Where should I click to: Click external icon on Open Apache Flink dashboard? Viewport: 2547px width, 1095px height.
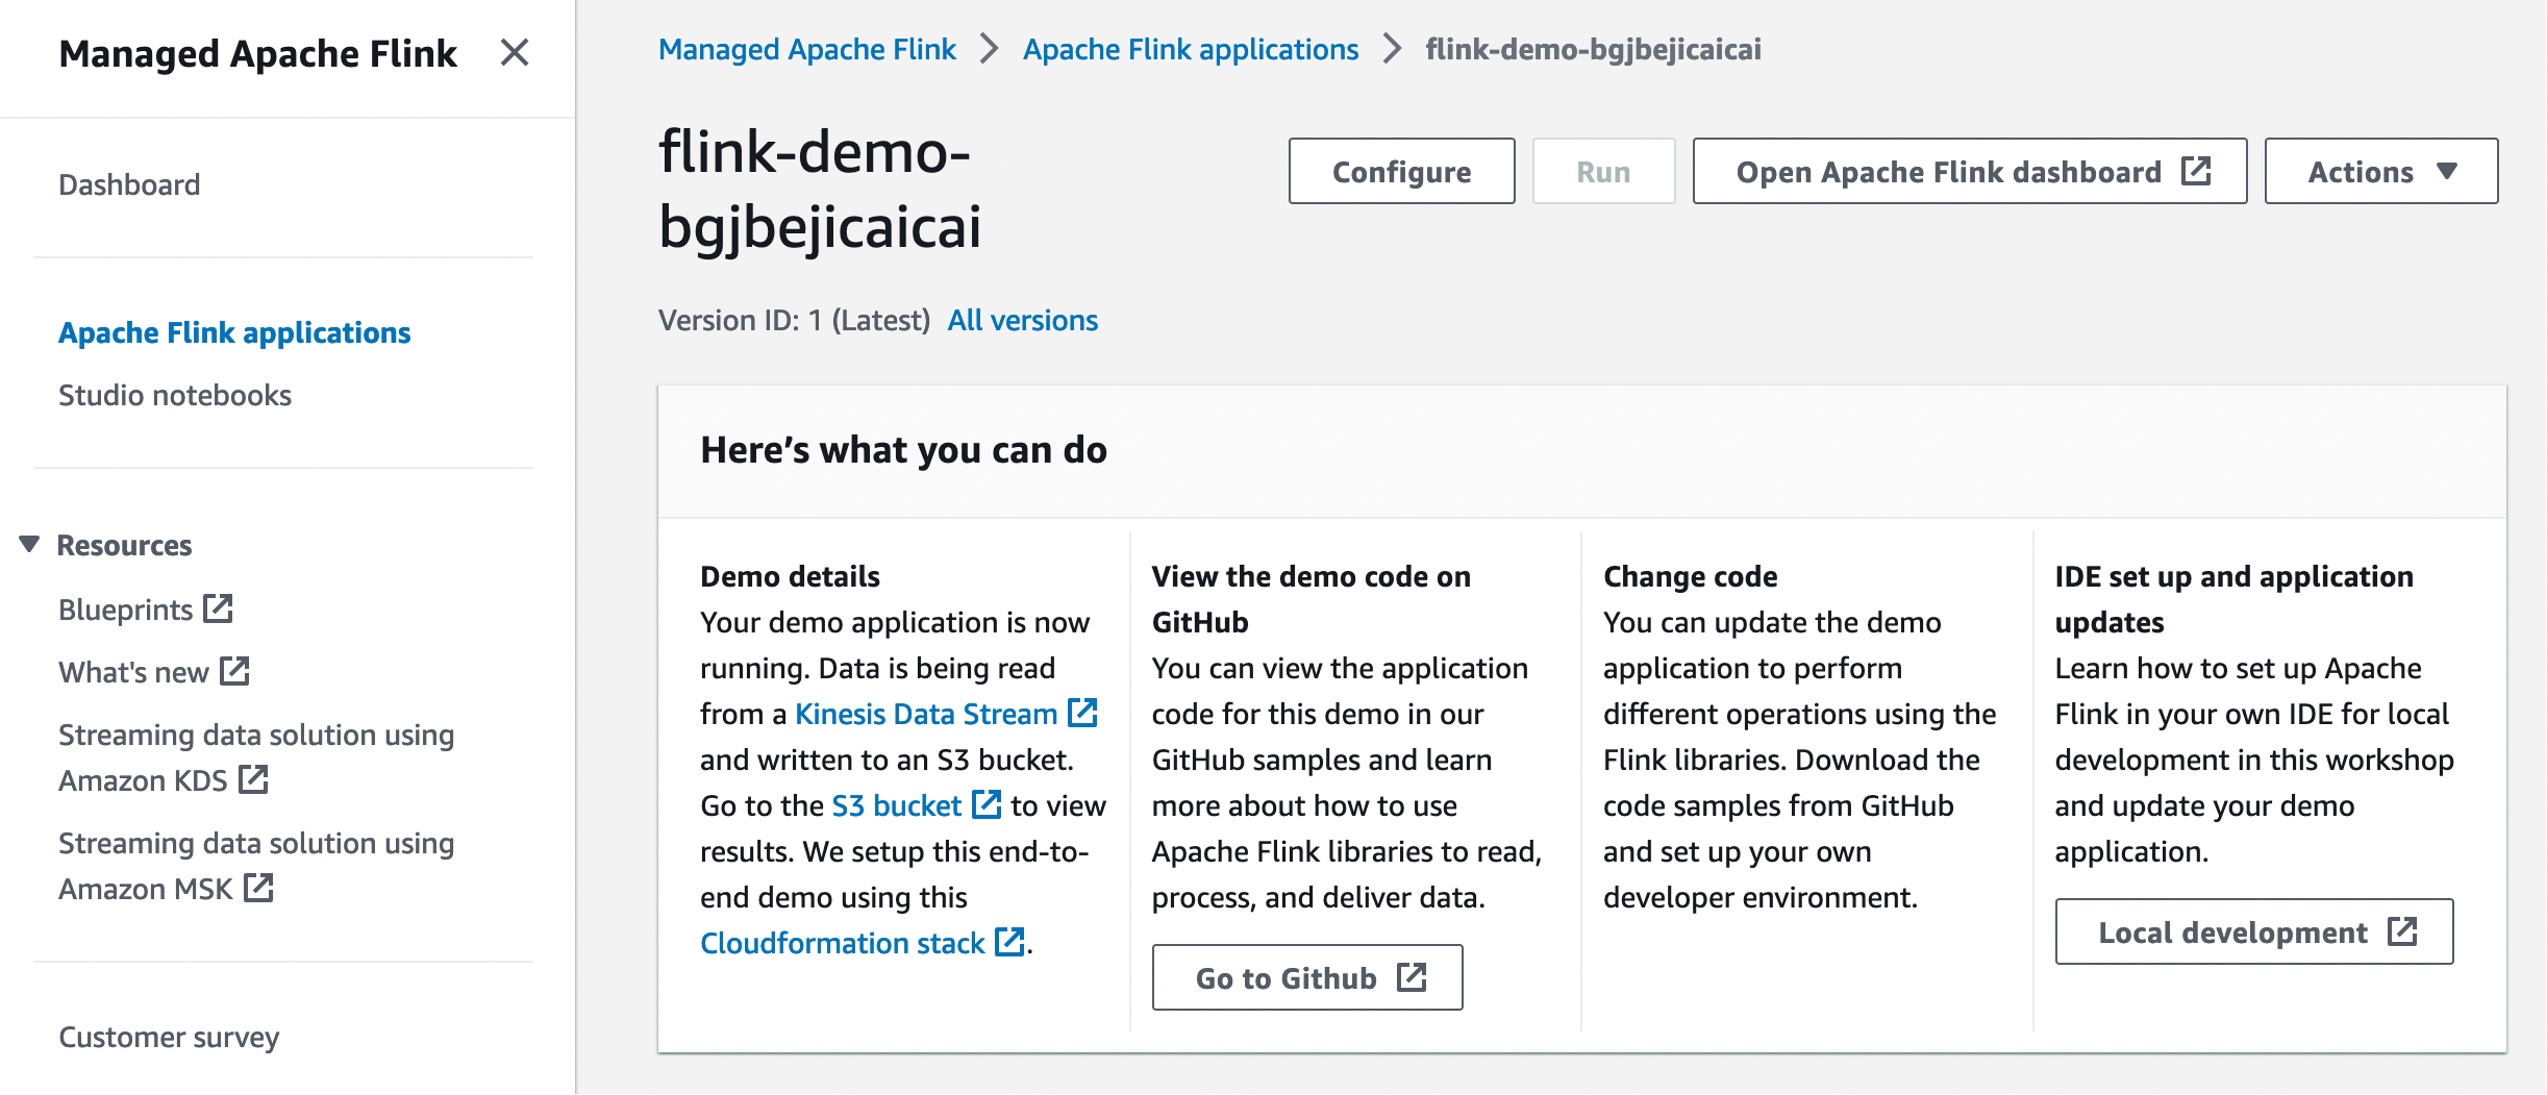2196,170
